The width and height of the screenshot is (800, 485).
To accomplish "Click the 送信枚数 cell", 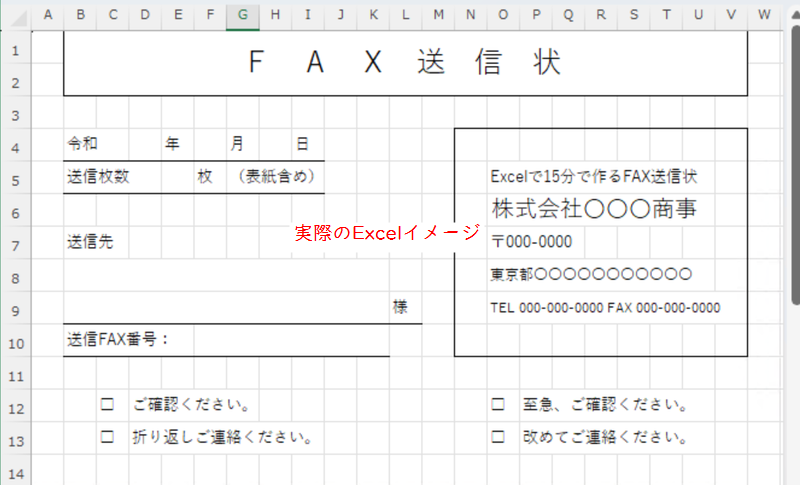I will 98,177.
